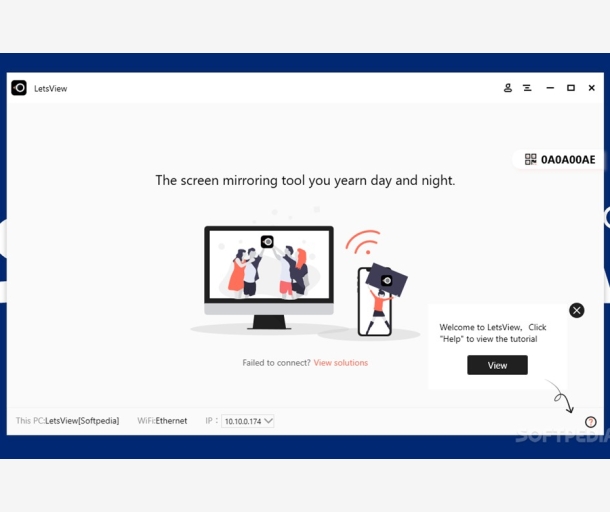Open the View solutions link
The width and height of the screenshot is (610, 512).
340,363
